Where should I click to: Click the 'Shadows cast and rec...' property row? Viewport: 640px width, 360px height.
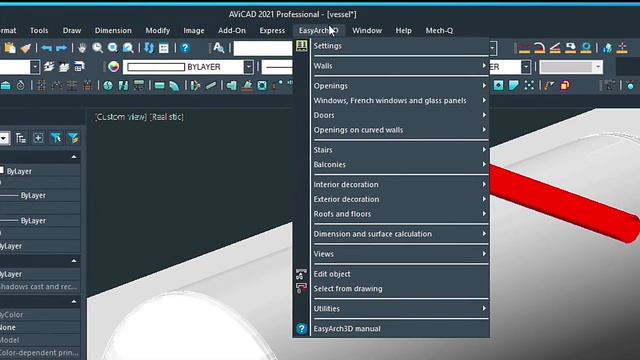[40, 287]
